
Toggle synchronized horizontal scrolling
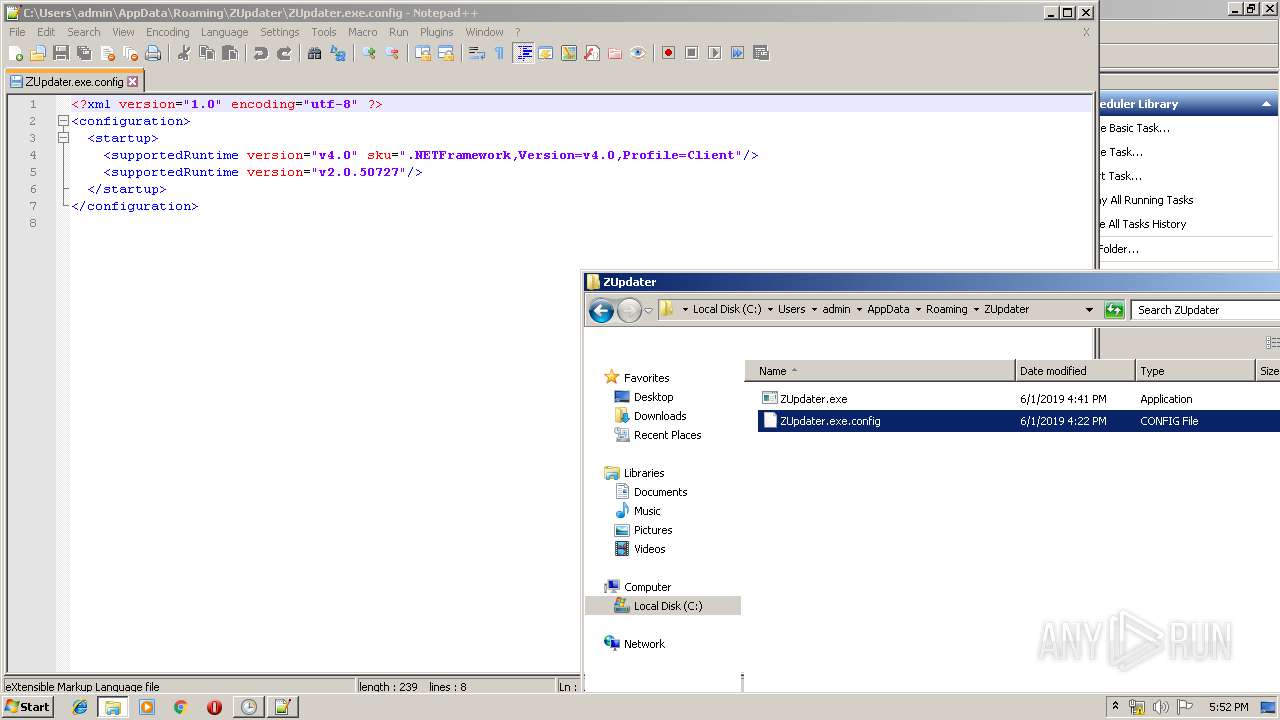(x=446, y=53)
